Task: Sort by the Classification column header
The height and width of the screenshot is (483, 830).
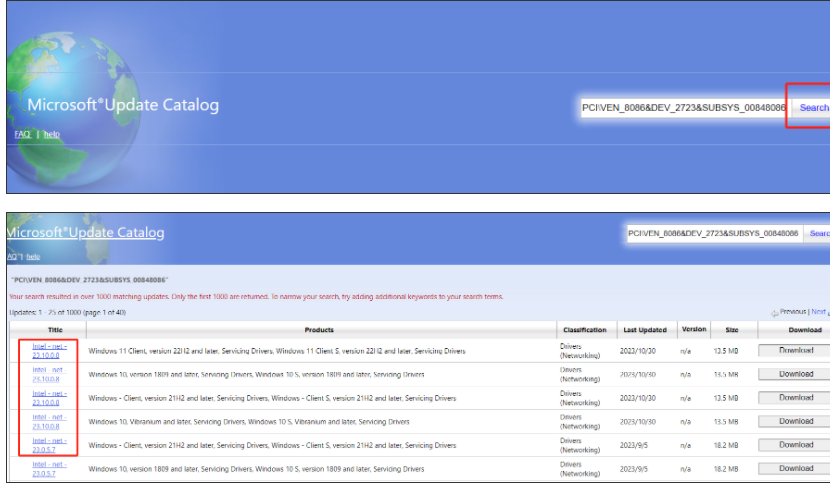Action: (585, 330)
